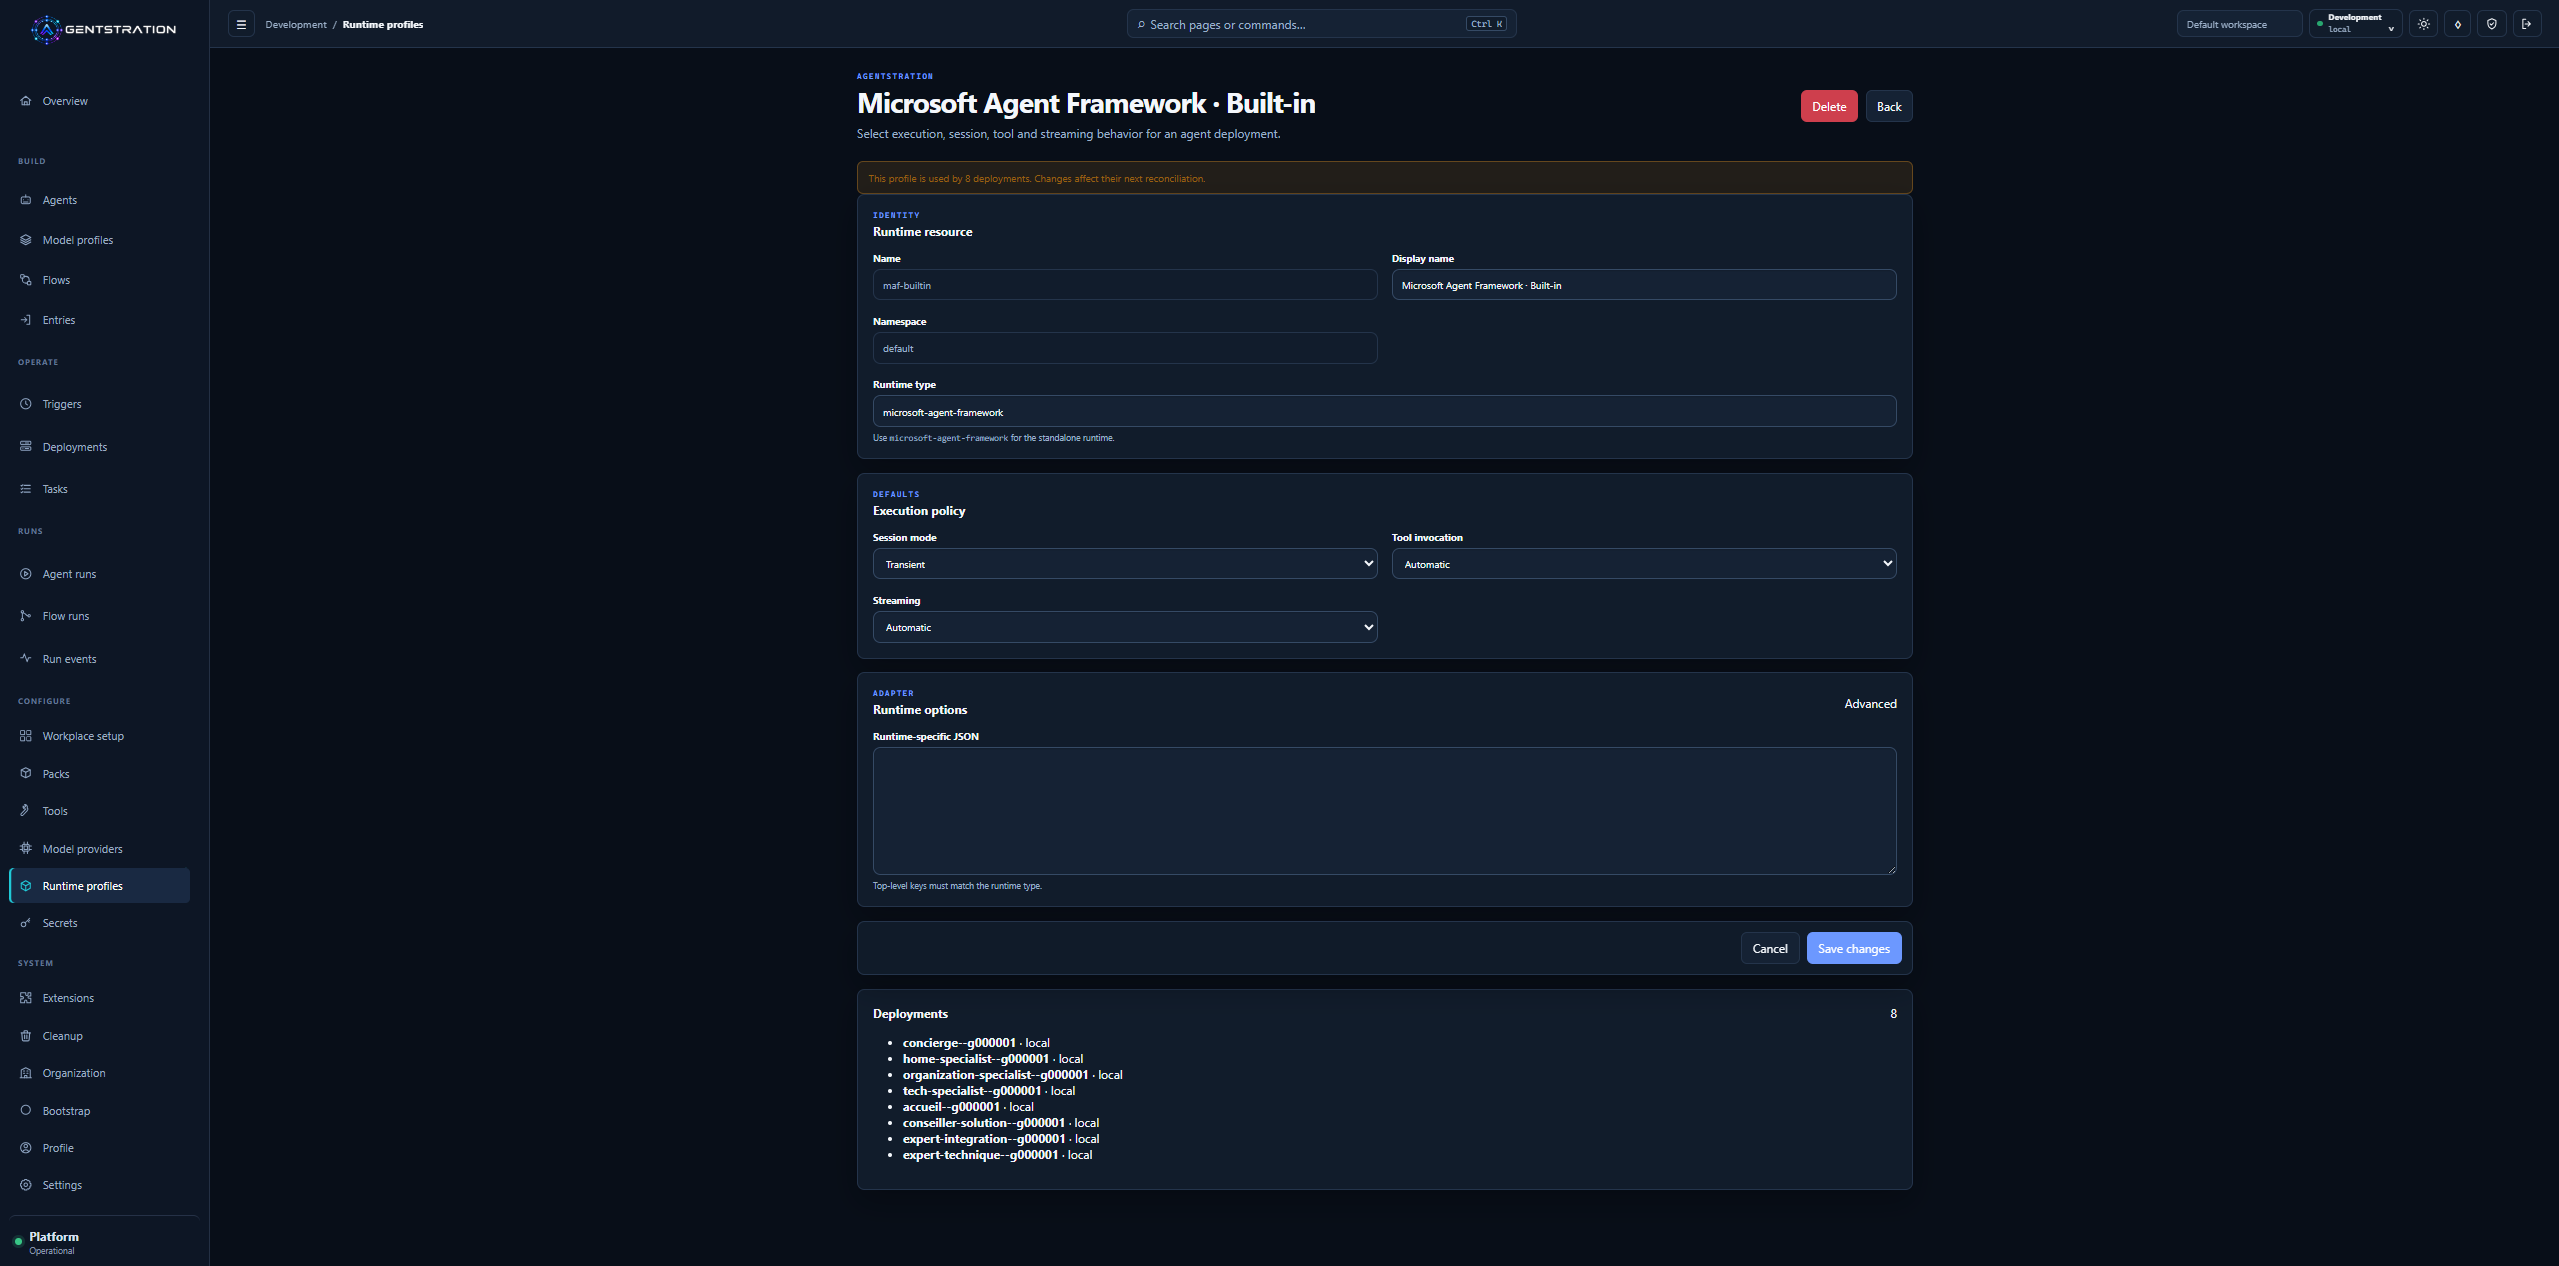Click the home-specialist--g000001 deployment entry

click(x=992, y=1058)
